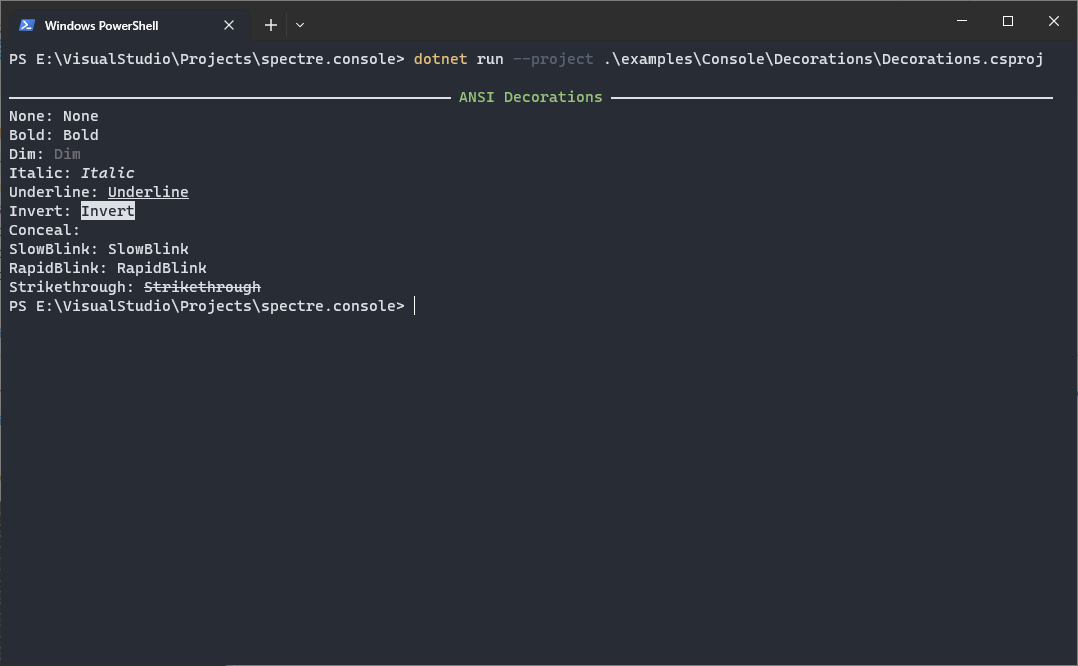Click the 'ANSI Decorations' heading

point(530,97)
